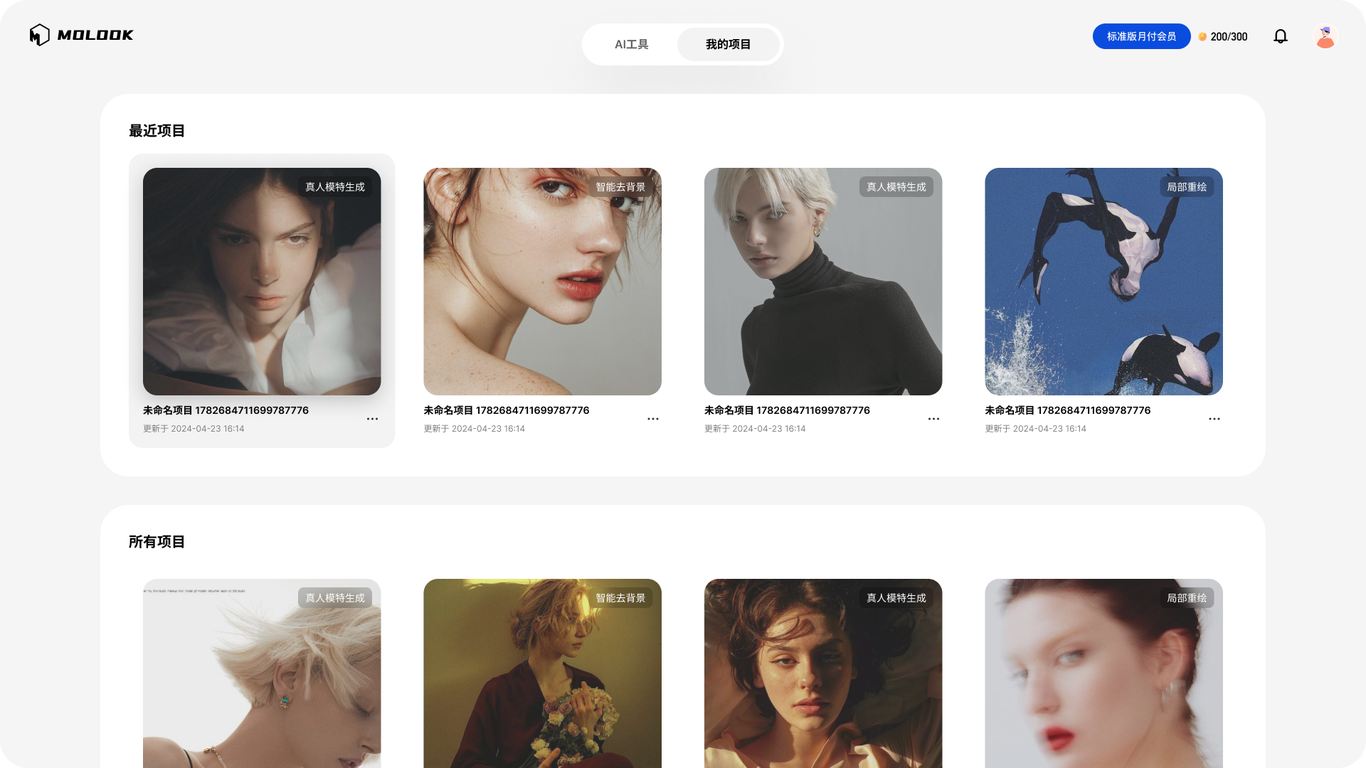The height and width of the screenshot is (768, 1366).
Task: Click 智能去背景 tag on freckled woman project
Action: click(621, 187)
